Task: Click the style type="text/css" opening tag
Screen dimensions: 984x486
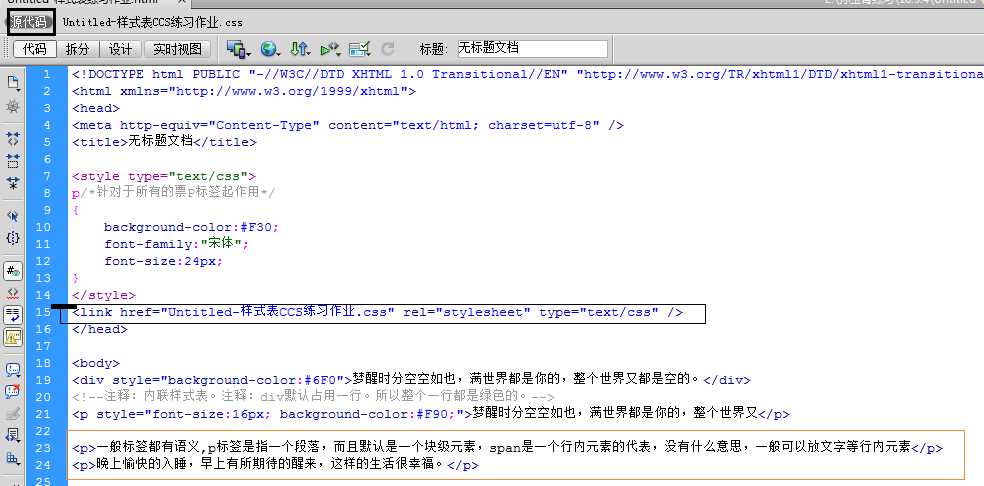Action: [164, 176]
